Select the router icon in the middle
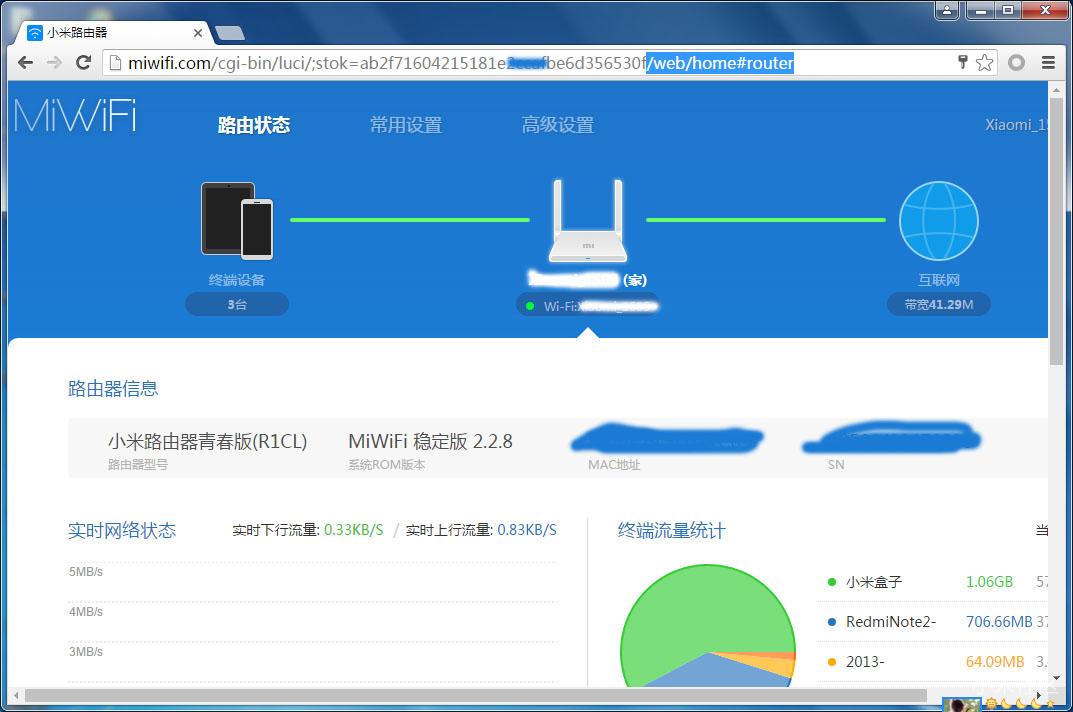The width and height of the screenshot is (1073, 712). tap(588, 220)
